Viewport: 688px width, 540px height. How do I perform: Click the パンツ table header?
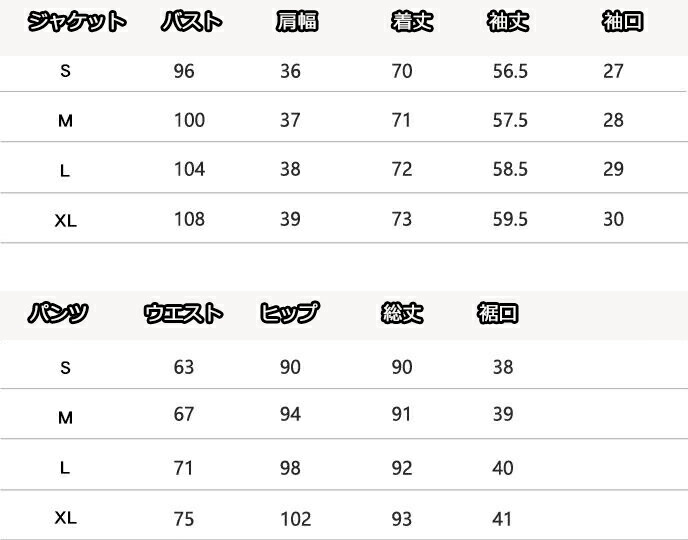pos(58,314)
